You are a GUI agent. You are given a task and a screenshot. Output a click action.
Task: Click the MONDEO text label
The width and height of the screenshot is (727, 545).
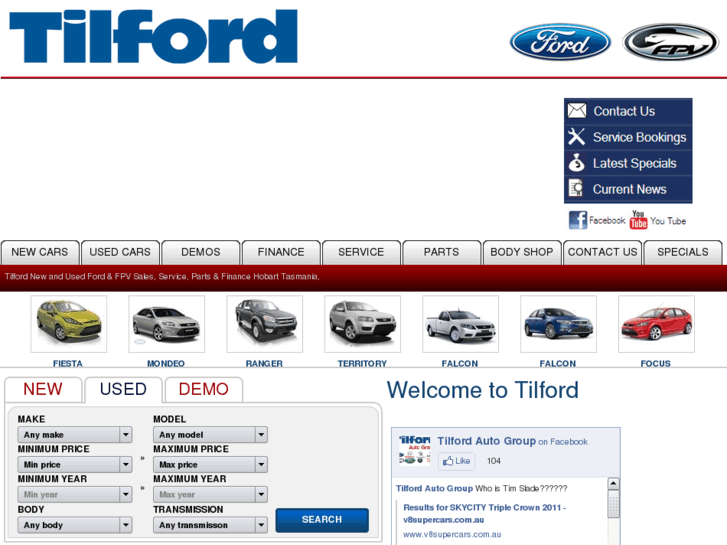pos(166,364)
